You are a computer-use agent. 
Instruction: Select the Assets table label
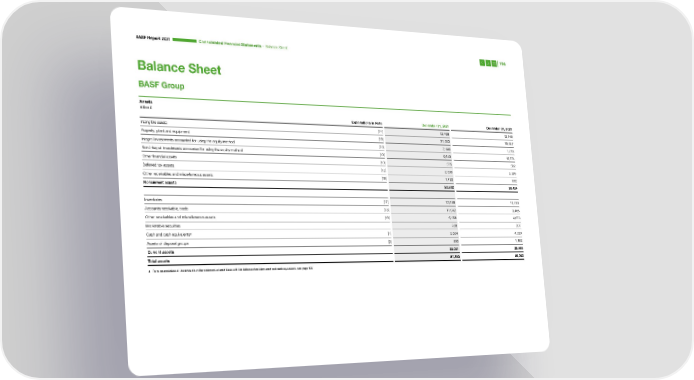coord(146,102)
